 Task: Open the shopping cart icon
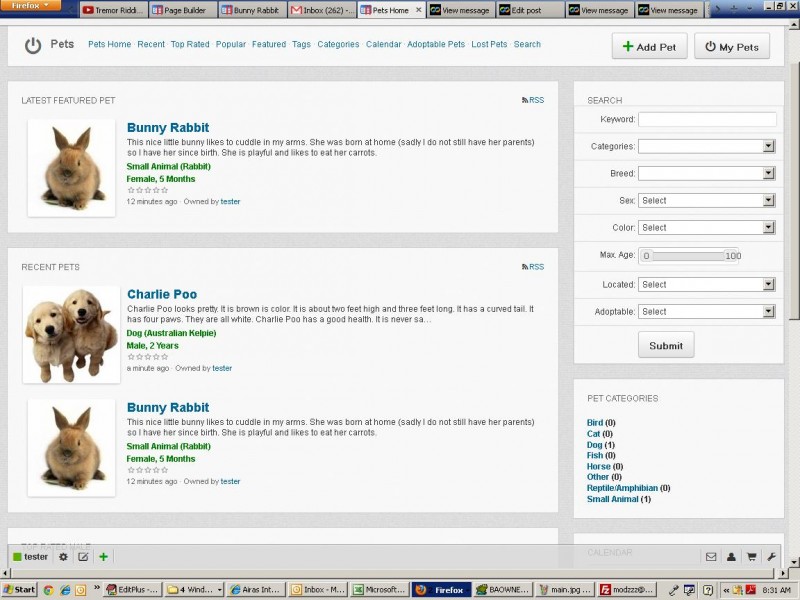tap(752, 557)
